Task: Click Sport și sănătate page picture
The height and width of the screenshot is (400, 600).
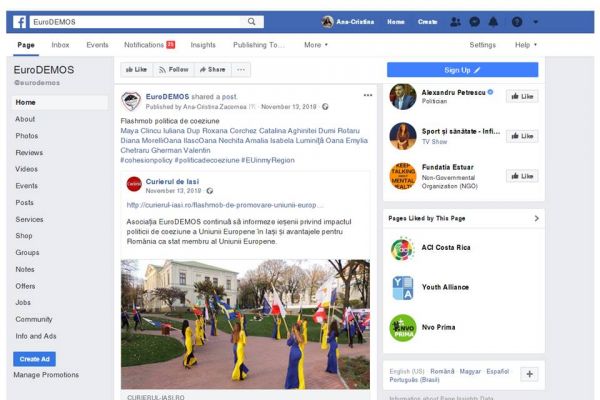Action: click(403, 136)
